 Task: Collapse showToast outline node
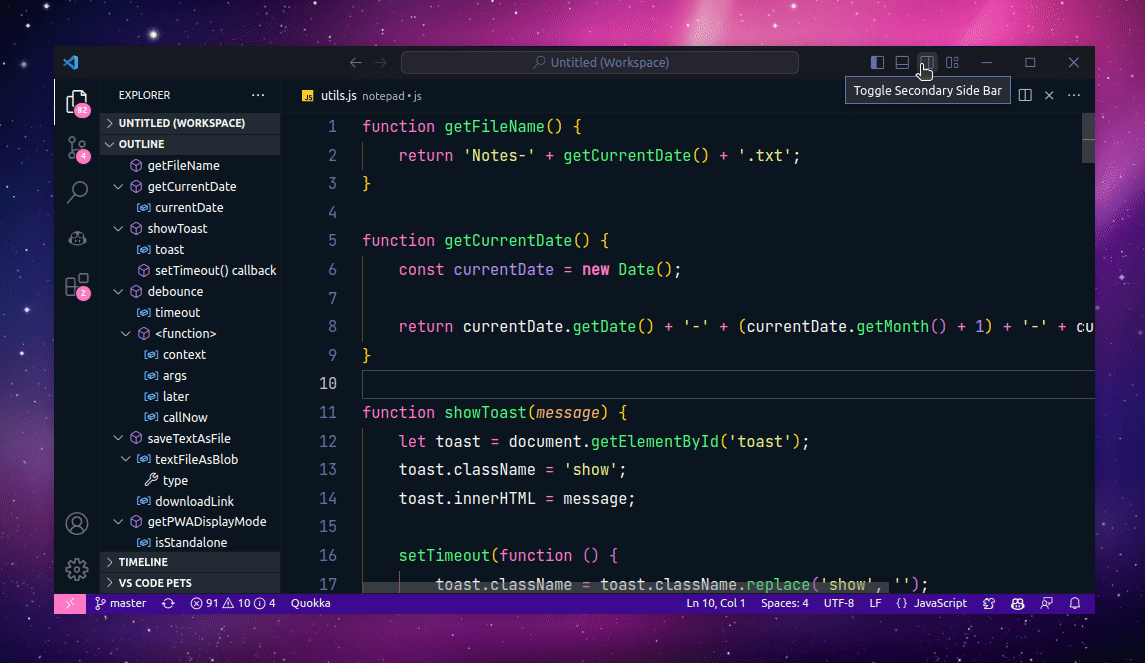coord(118,229)
